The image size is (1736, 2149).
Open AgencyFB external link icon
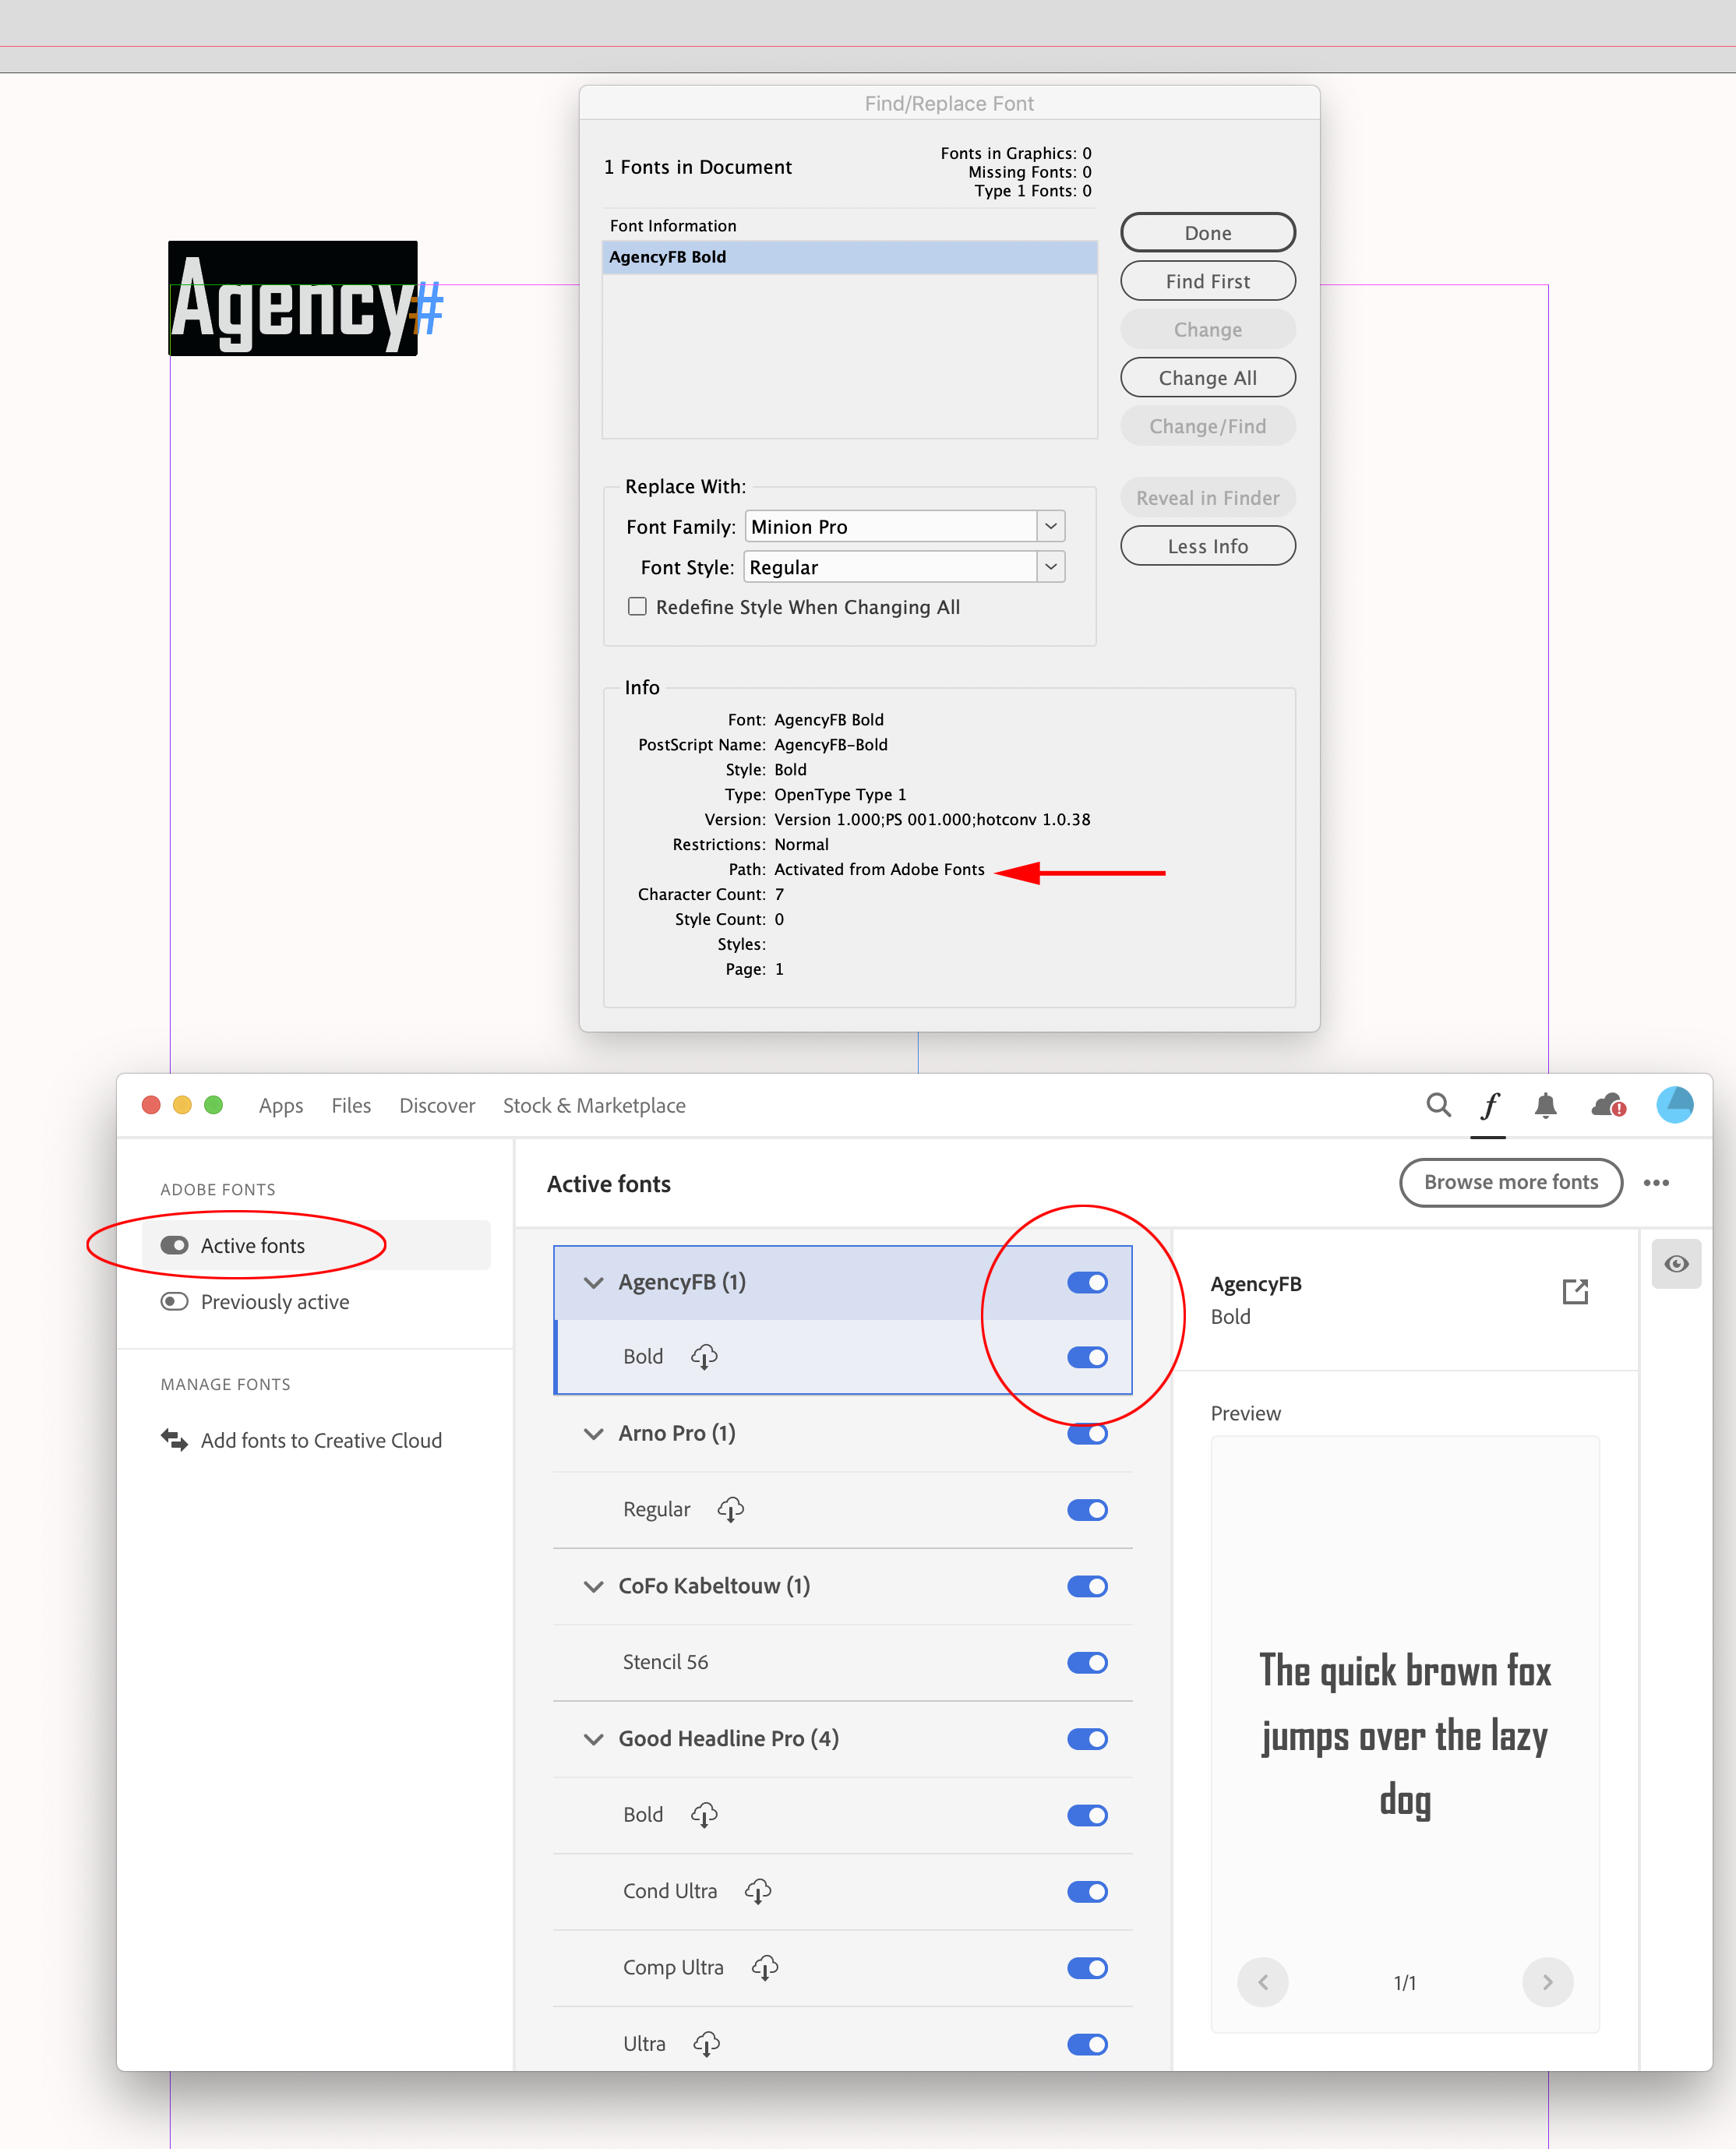(1576, 1291)
